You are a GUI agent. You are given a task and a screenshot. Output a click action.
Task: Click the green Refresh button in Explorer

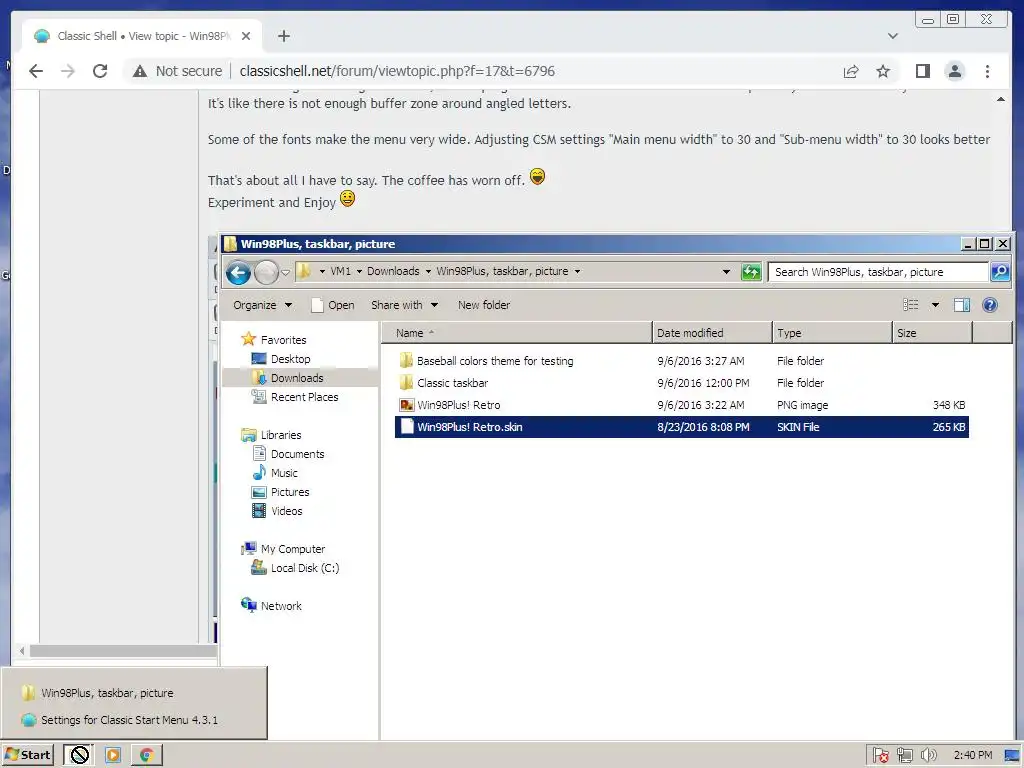coord(751,272)
